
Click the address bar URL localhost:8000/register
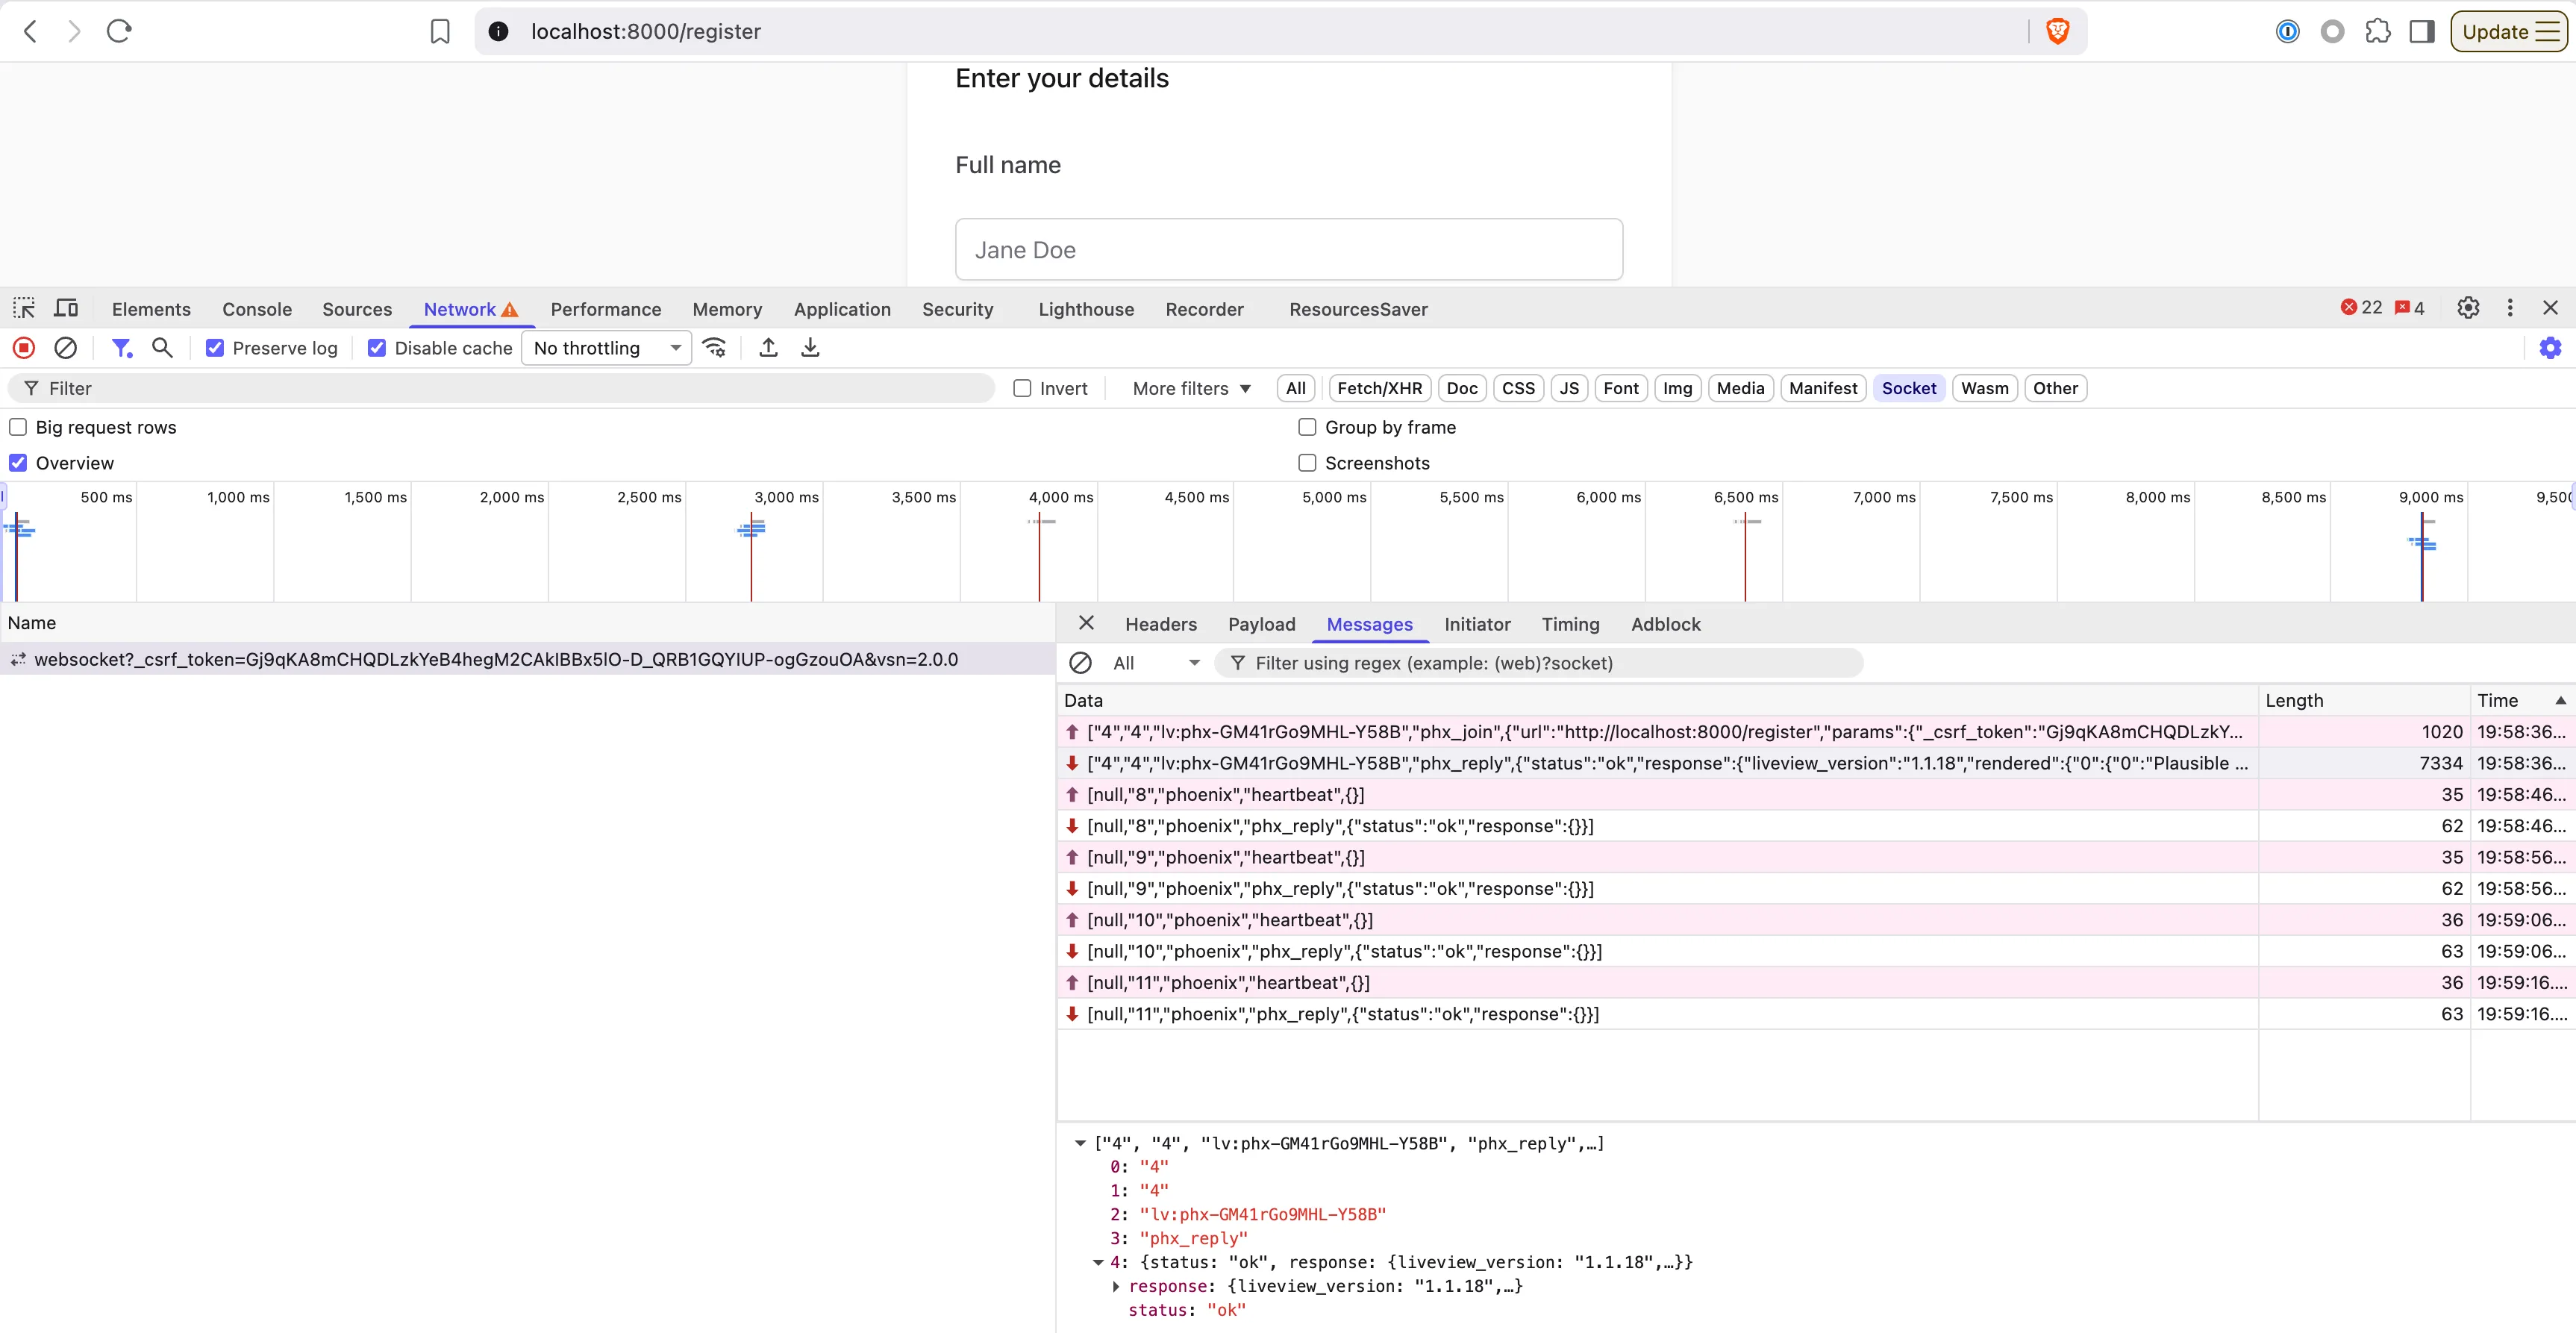click(646, 32)
